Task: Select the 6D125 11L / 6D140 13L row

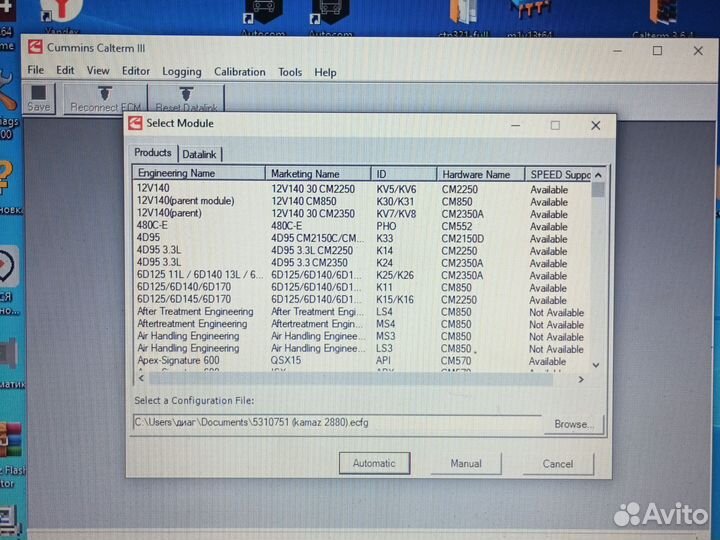Action: (362, 275)
